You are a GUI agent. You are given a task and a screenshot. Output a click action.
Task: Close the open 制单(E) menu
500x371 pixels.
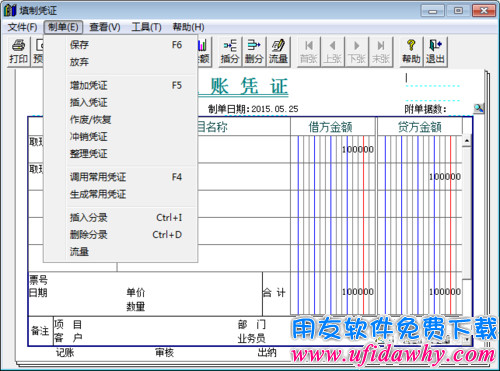click(x=63, y=27)
